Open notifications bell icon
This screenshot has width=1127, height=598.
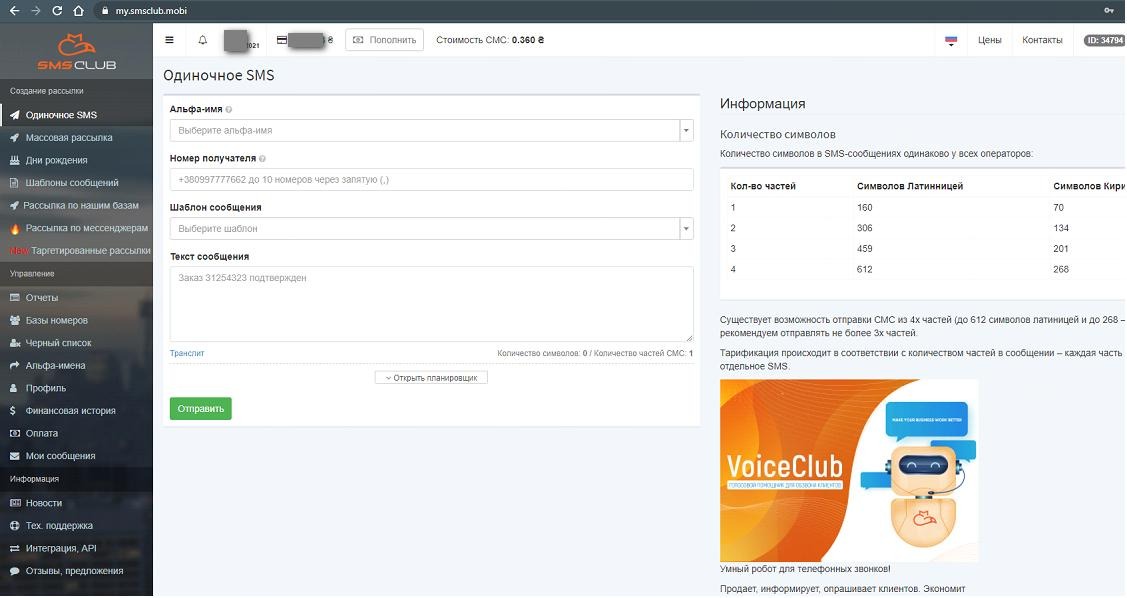tap(203, 40)
